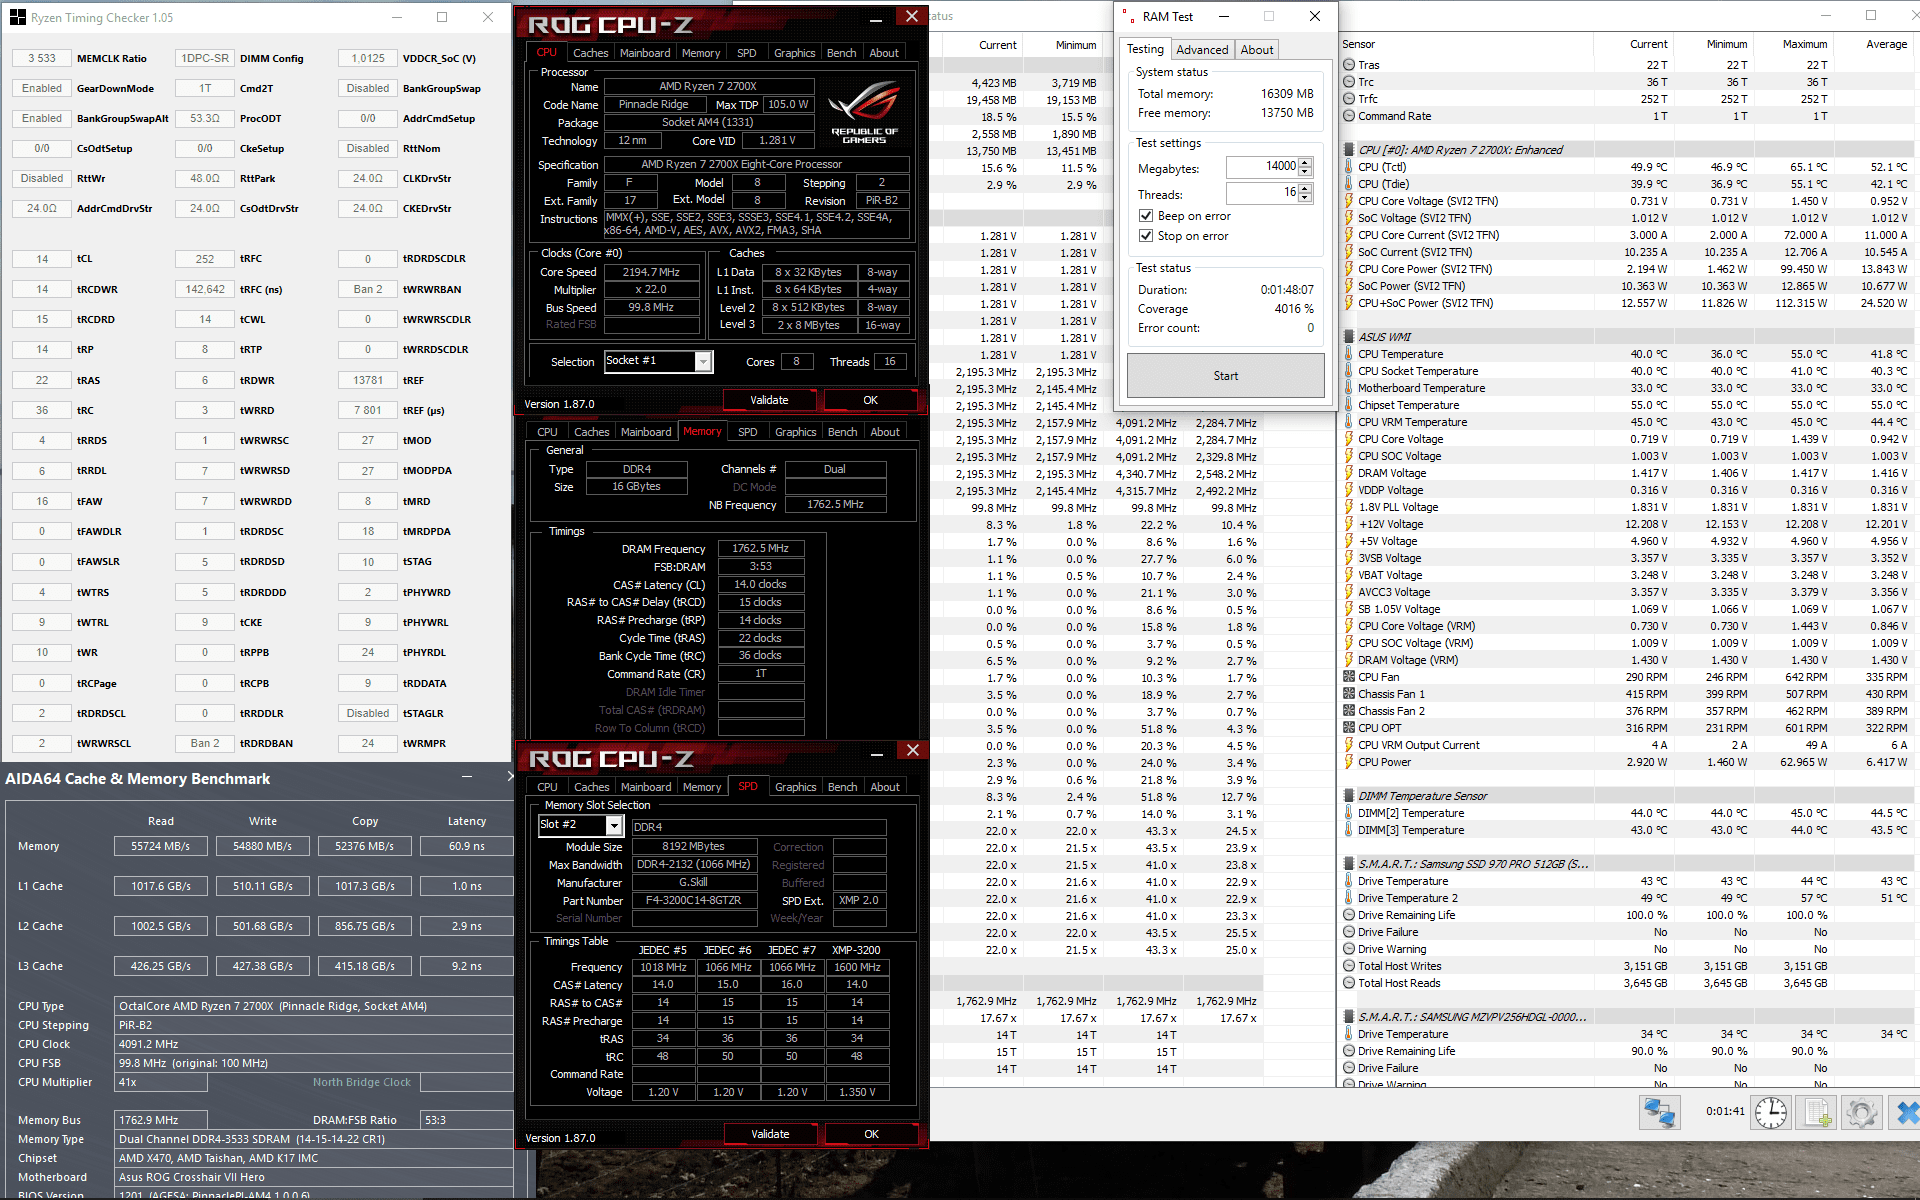The height and width of the screenshot is (1200, 1920).
Task: Open Bench tab in top CPU-Z window
Action: [x=841, y=53]
